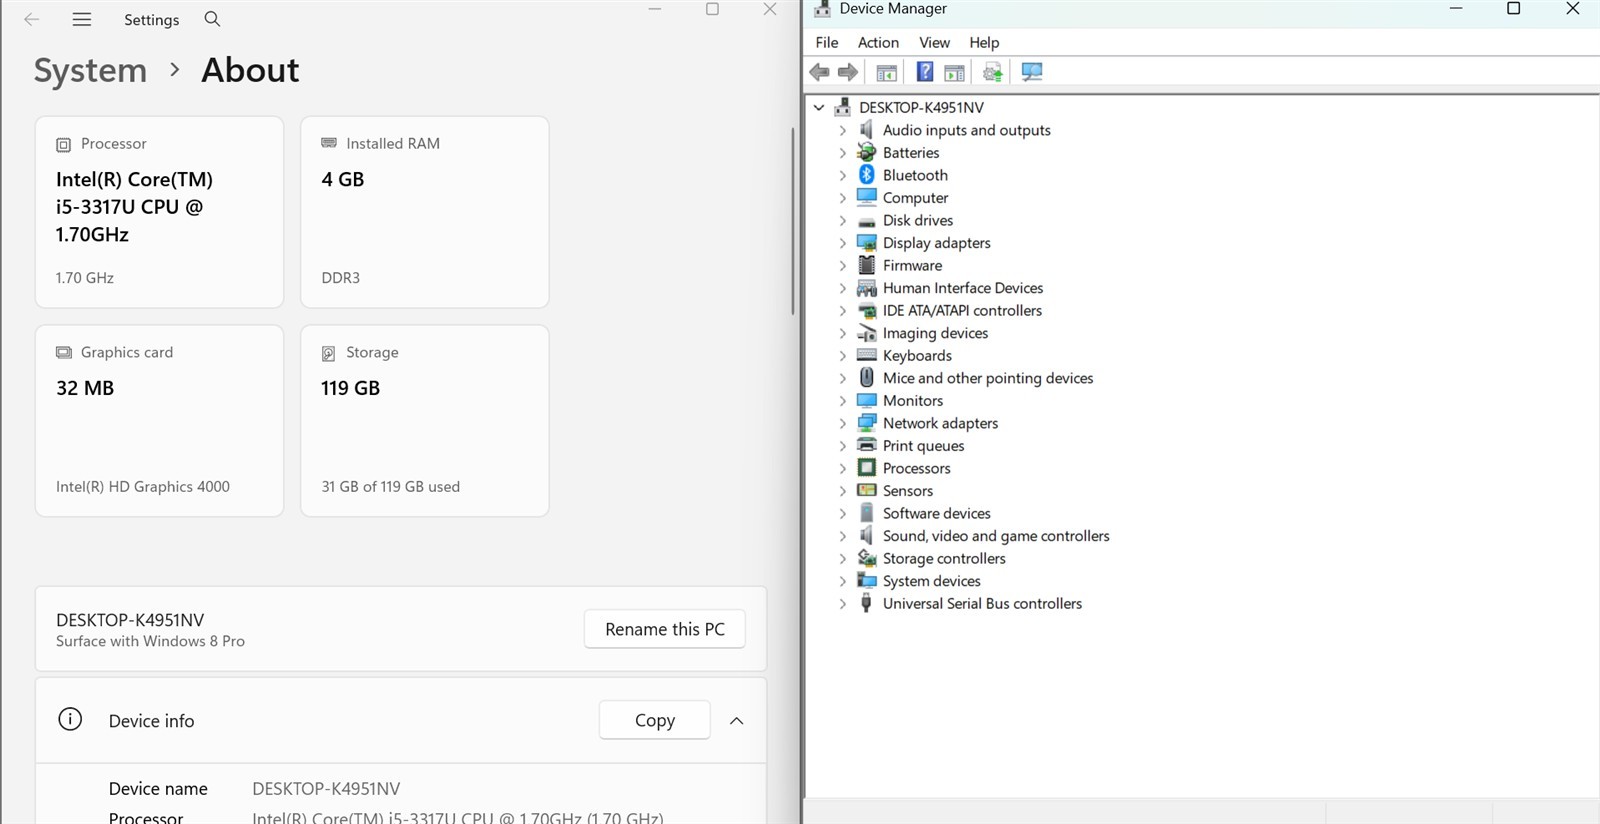Click the Sensors category icon

point(867,490)
